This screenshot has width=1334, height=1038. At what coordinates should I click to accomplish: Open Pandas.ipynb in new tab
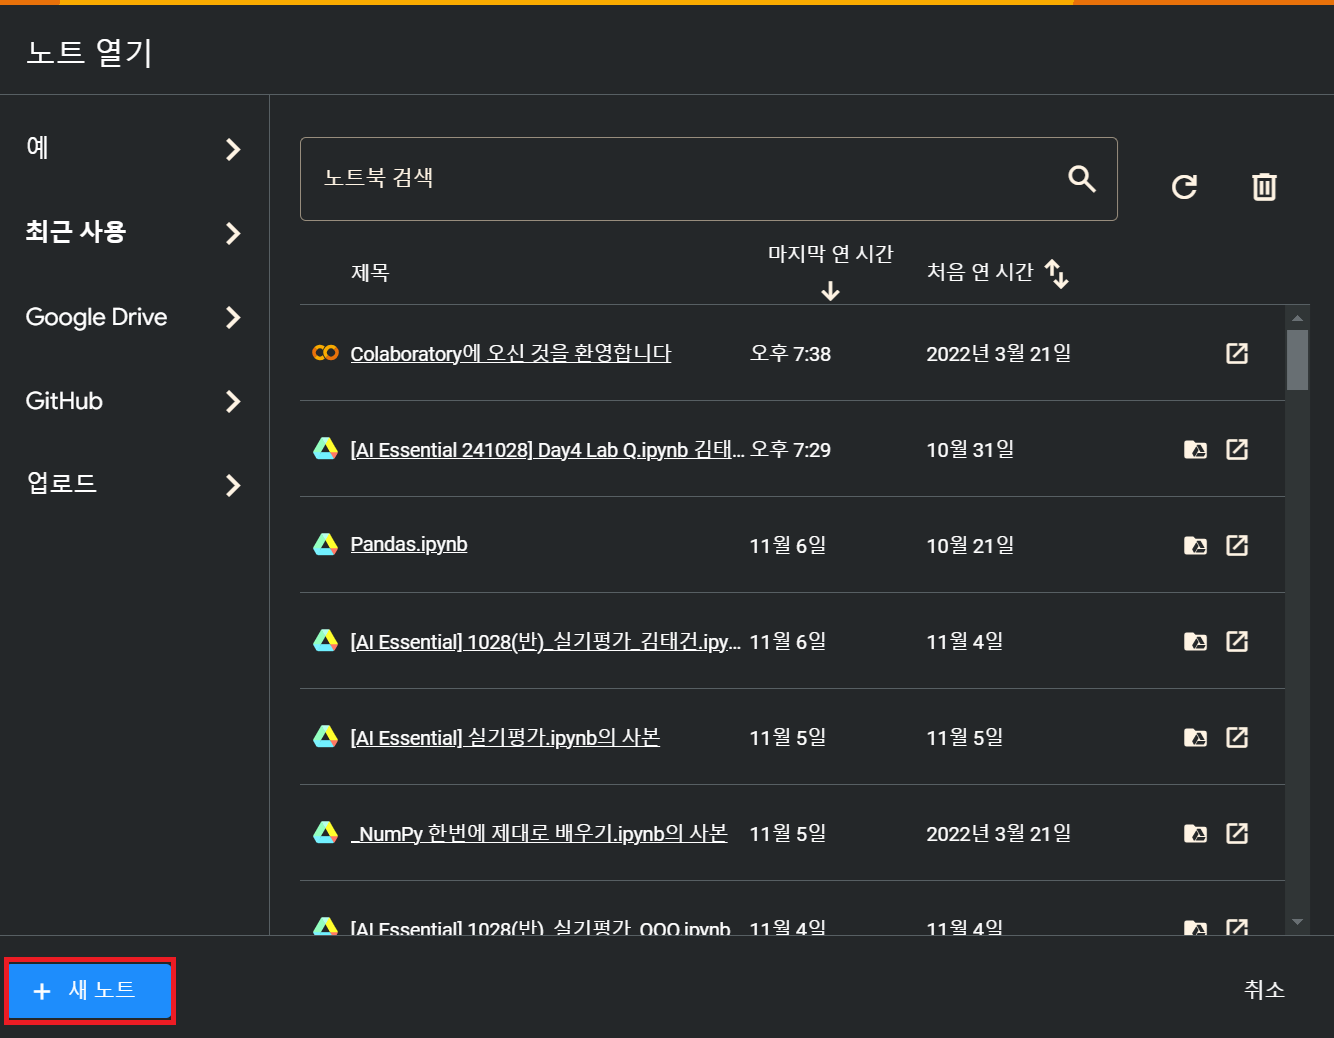(1237, 545)
